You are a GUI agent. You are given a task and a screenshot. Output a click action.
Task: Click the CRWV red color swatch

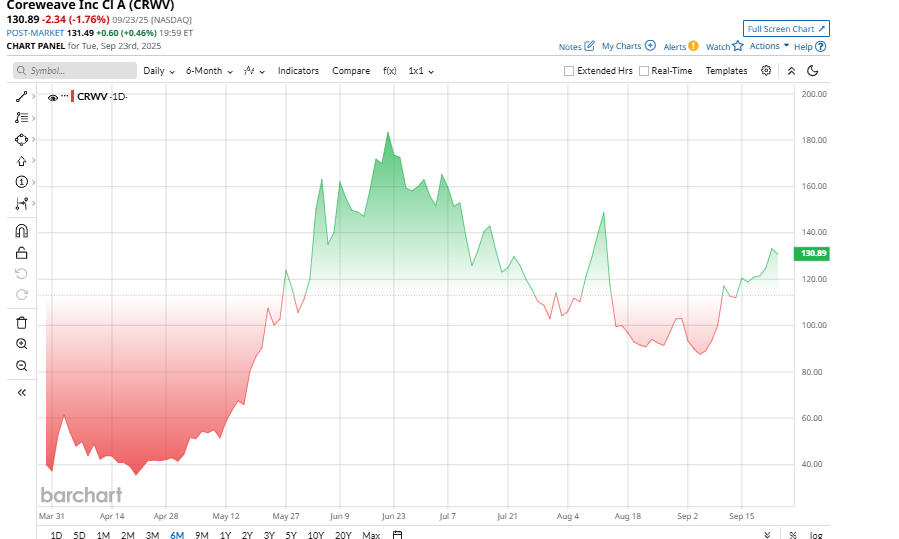pyautogui.click(x=72, y=96)
